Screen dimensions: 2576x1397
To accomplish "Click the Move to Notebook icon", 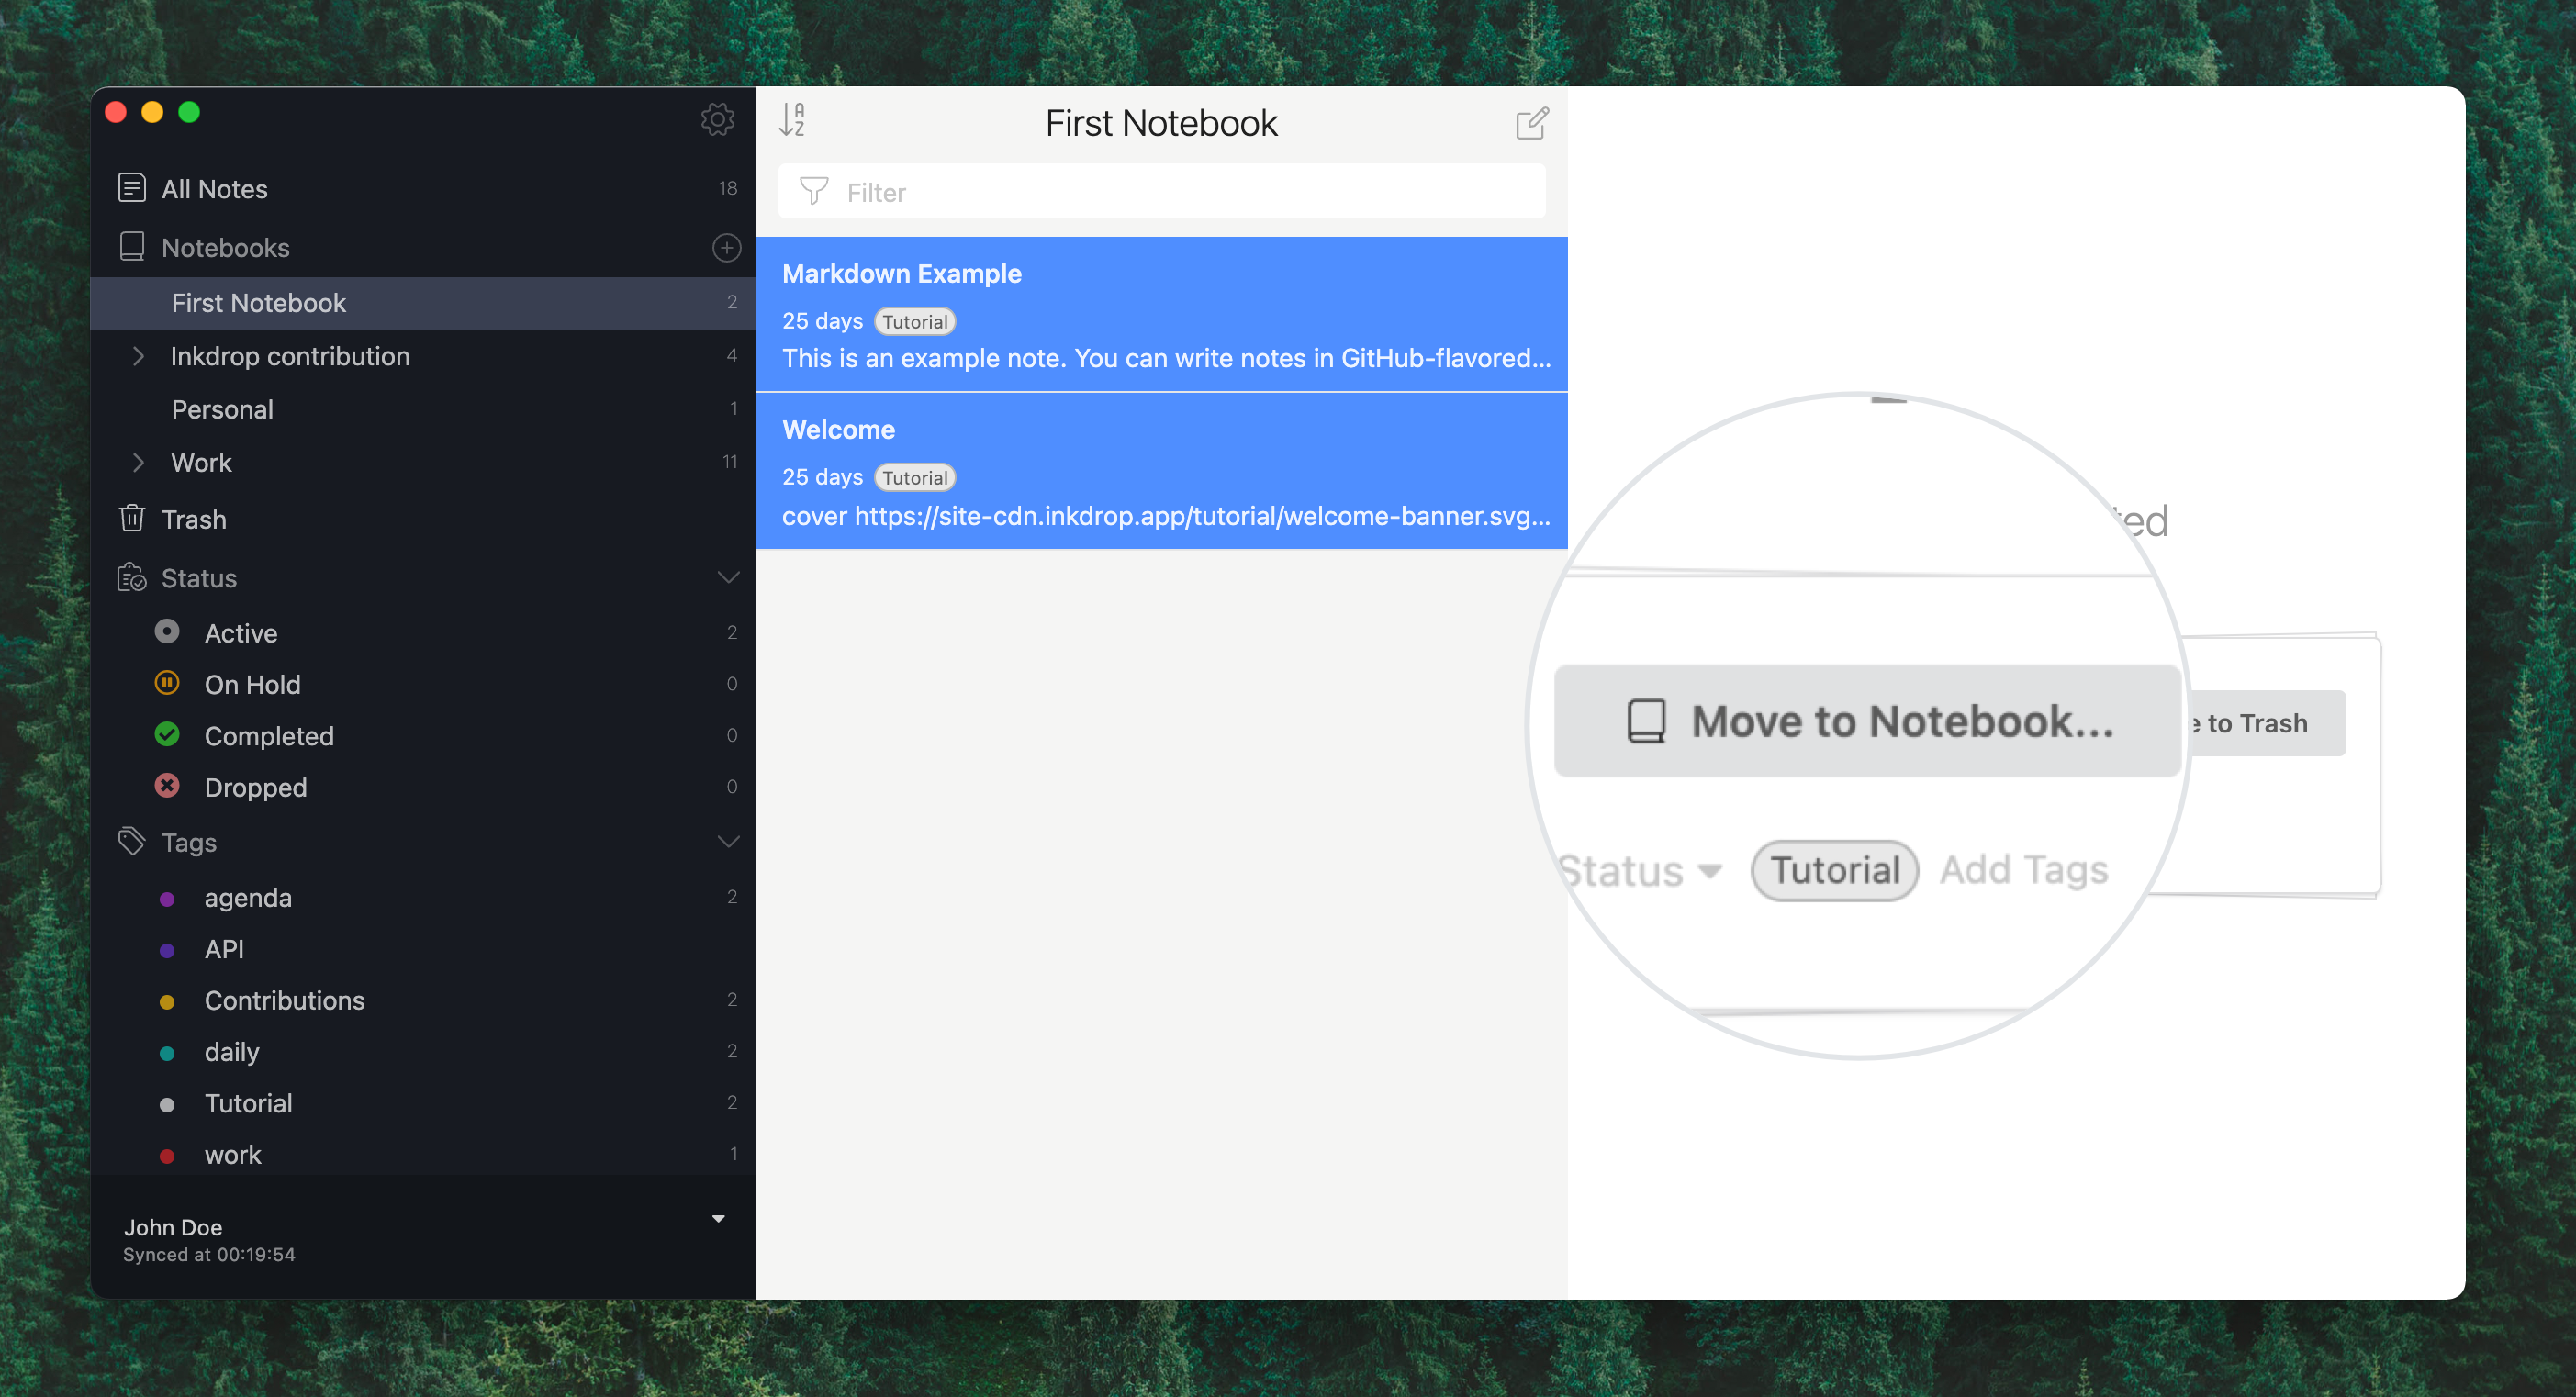I will click(x=1645, y=719).
